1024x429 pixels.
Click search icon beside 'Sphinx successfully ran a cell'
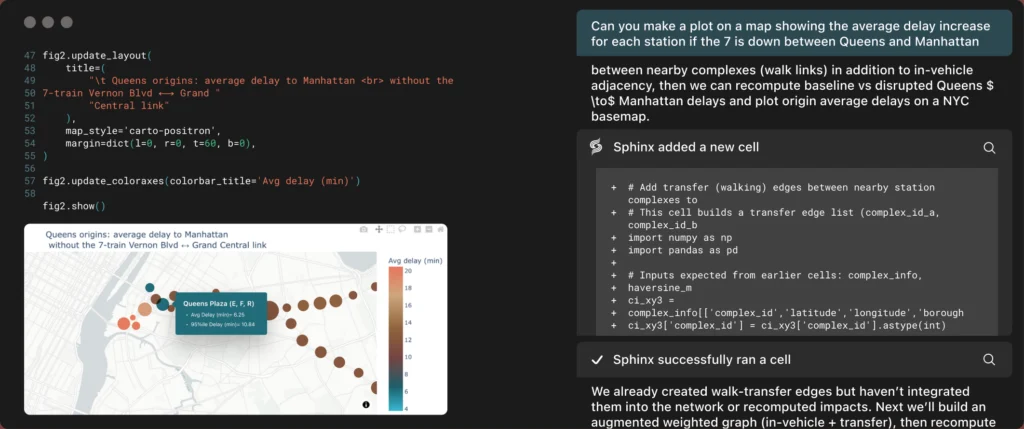pos(989,359)
